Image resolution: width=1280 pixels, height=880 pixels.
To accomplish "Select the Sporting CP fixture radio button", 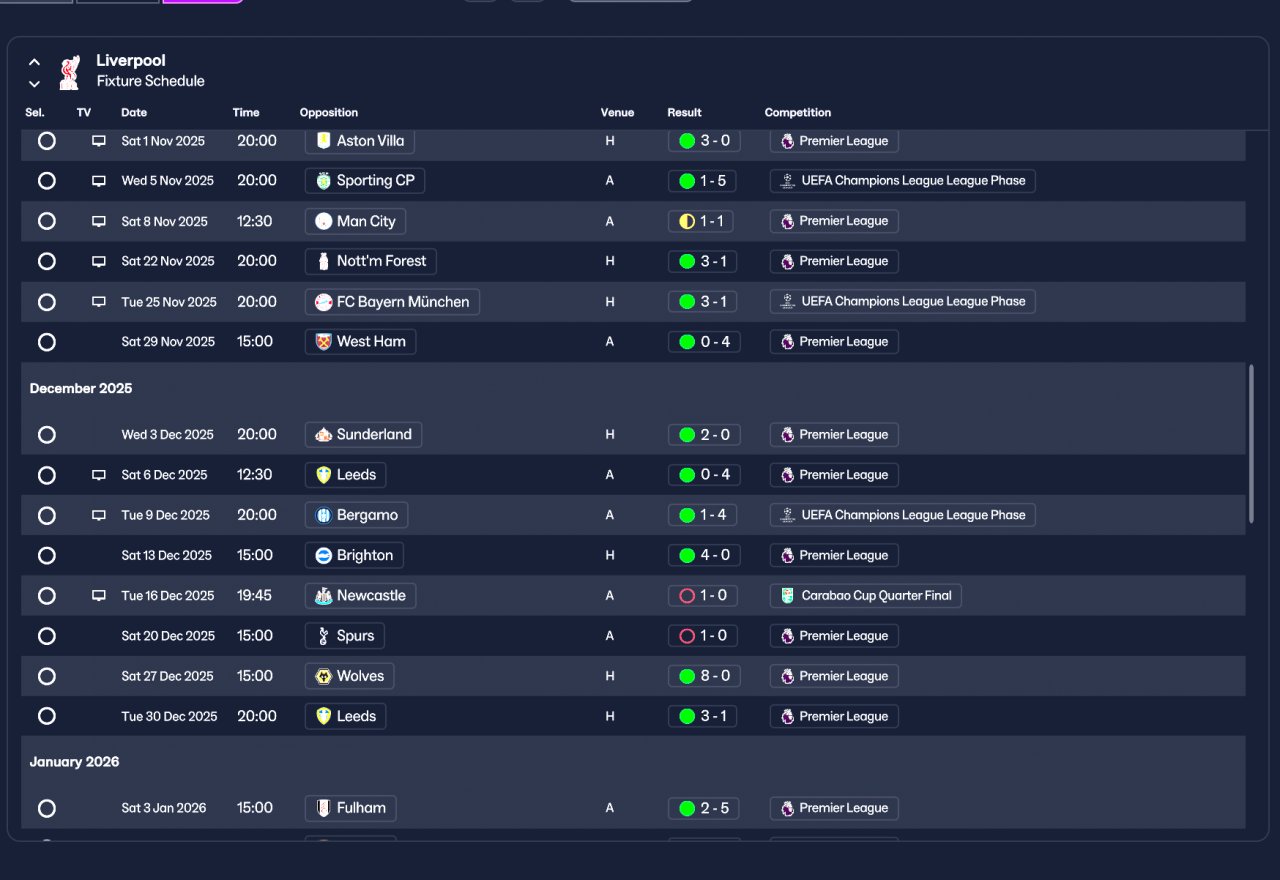I will (x=47, y=181).
